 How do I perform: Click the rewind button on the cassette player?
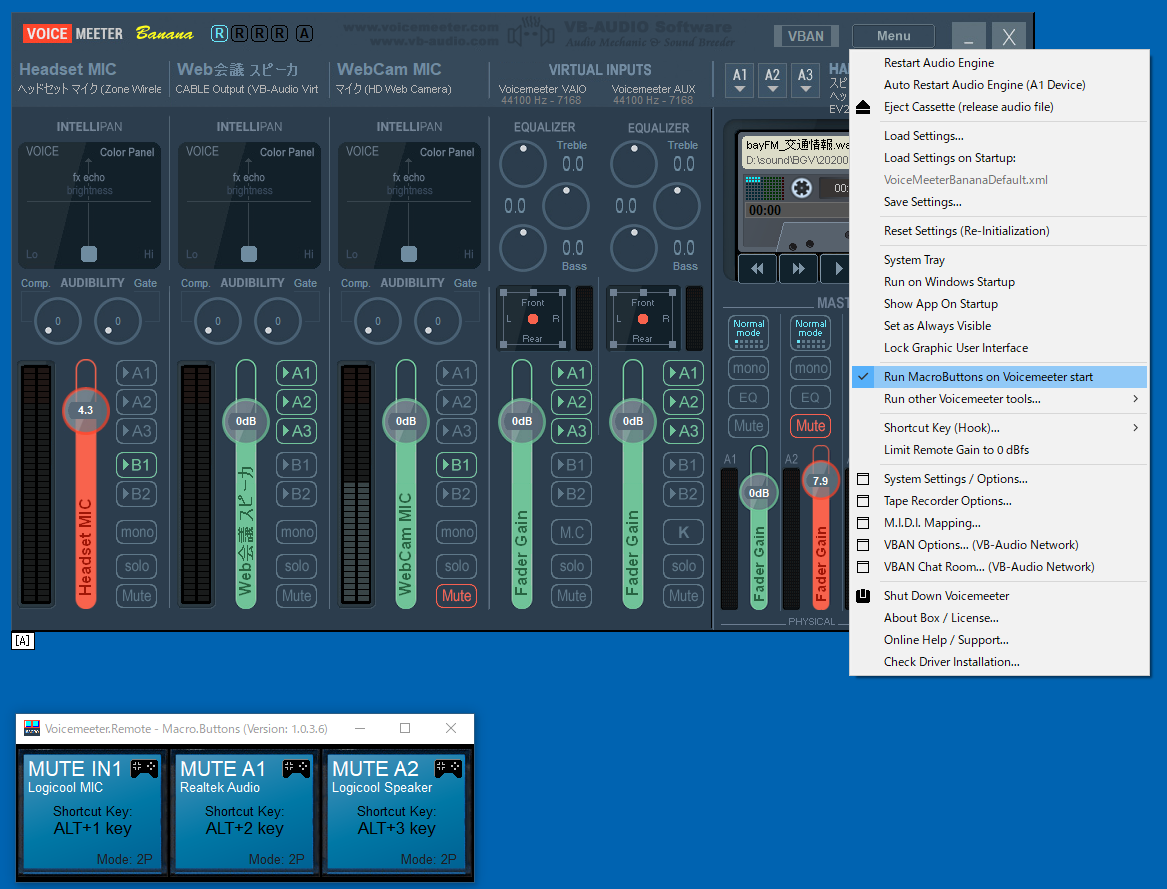click(757, 269)
